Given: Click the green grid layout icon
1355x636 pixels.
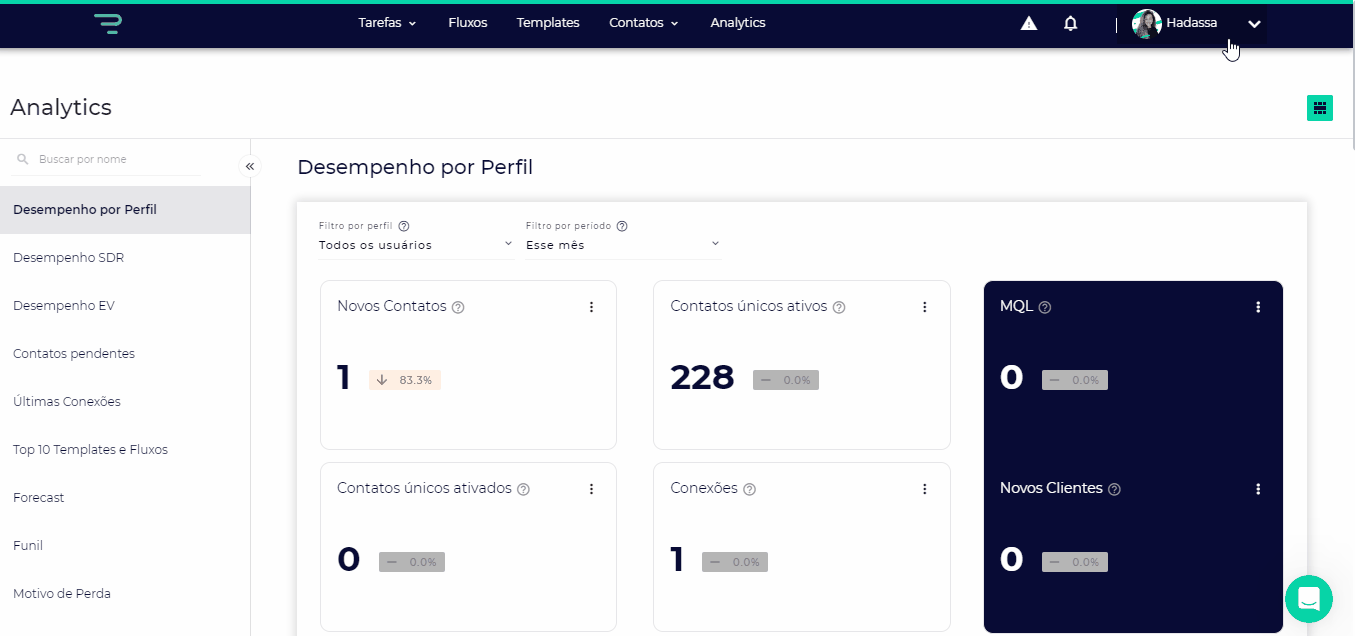Looking at the screenshot, I should click(x=1319, y=108).
